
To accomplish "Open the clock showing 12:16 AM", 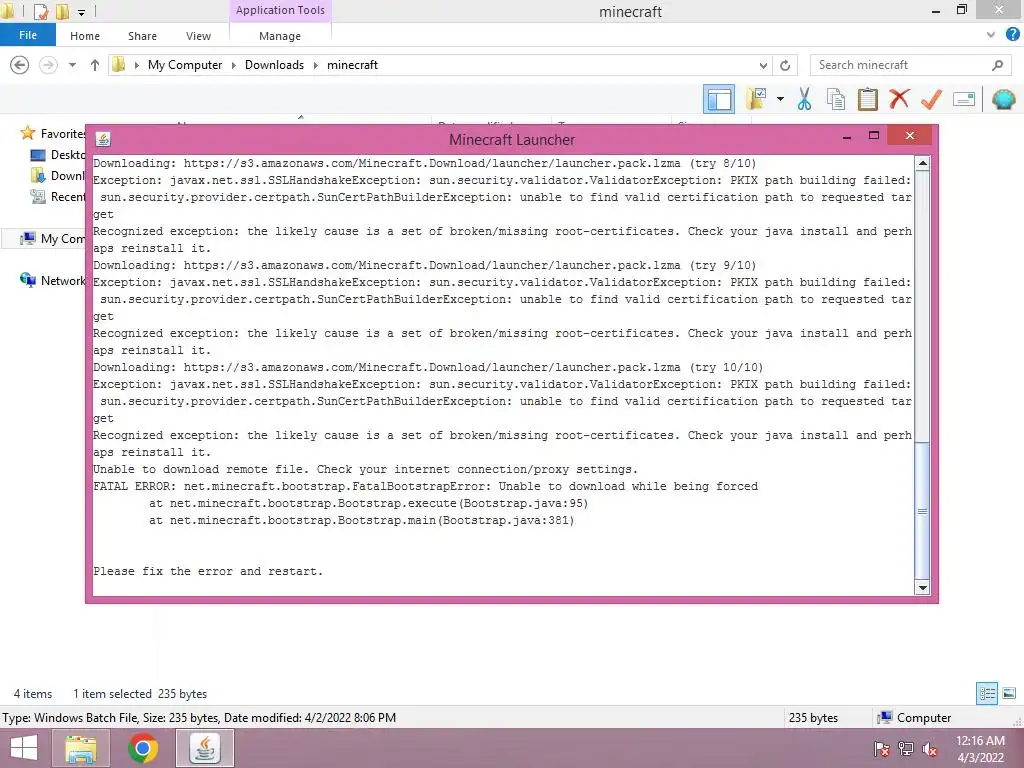I will tap(980, 748).
